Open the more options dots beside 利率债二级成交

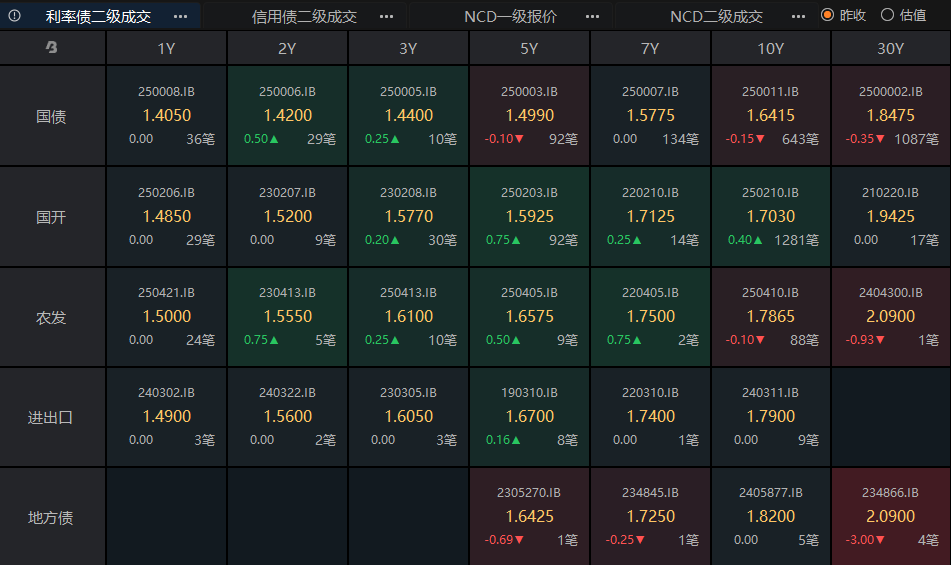click(181, 16)
